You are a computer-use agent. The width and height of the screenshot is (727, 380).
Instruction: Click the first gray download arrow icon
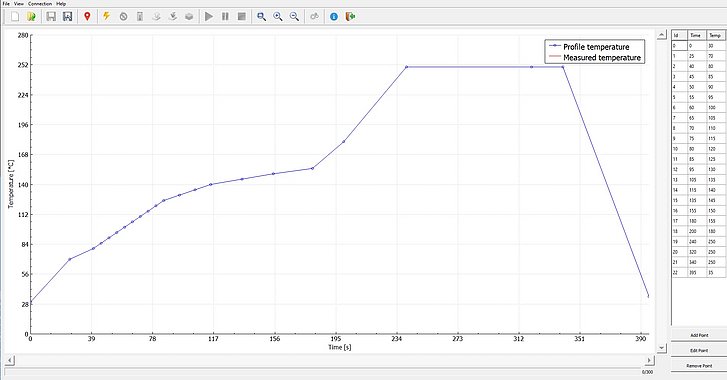pyautogui.click(x=156, y=17)
